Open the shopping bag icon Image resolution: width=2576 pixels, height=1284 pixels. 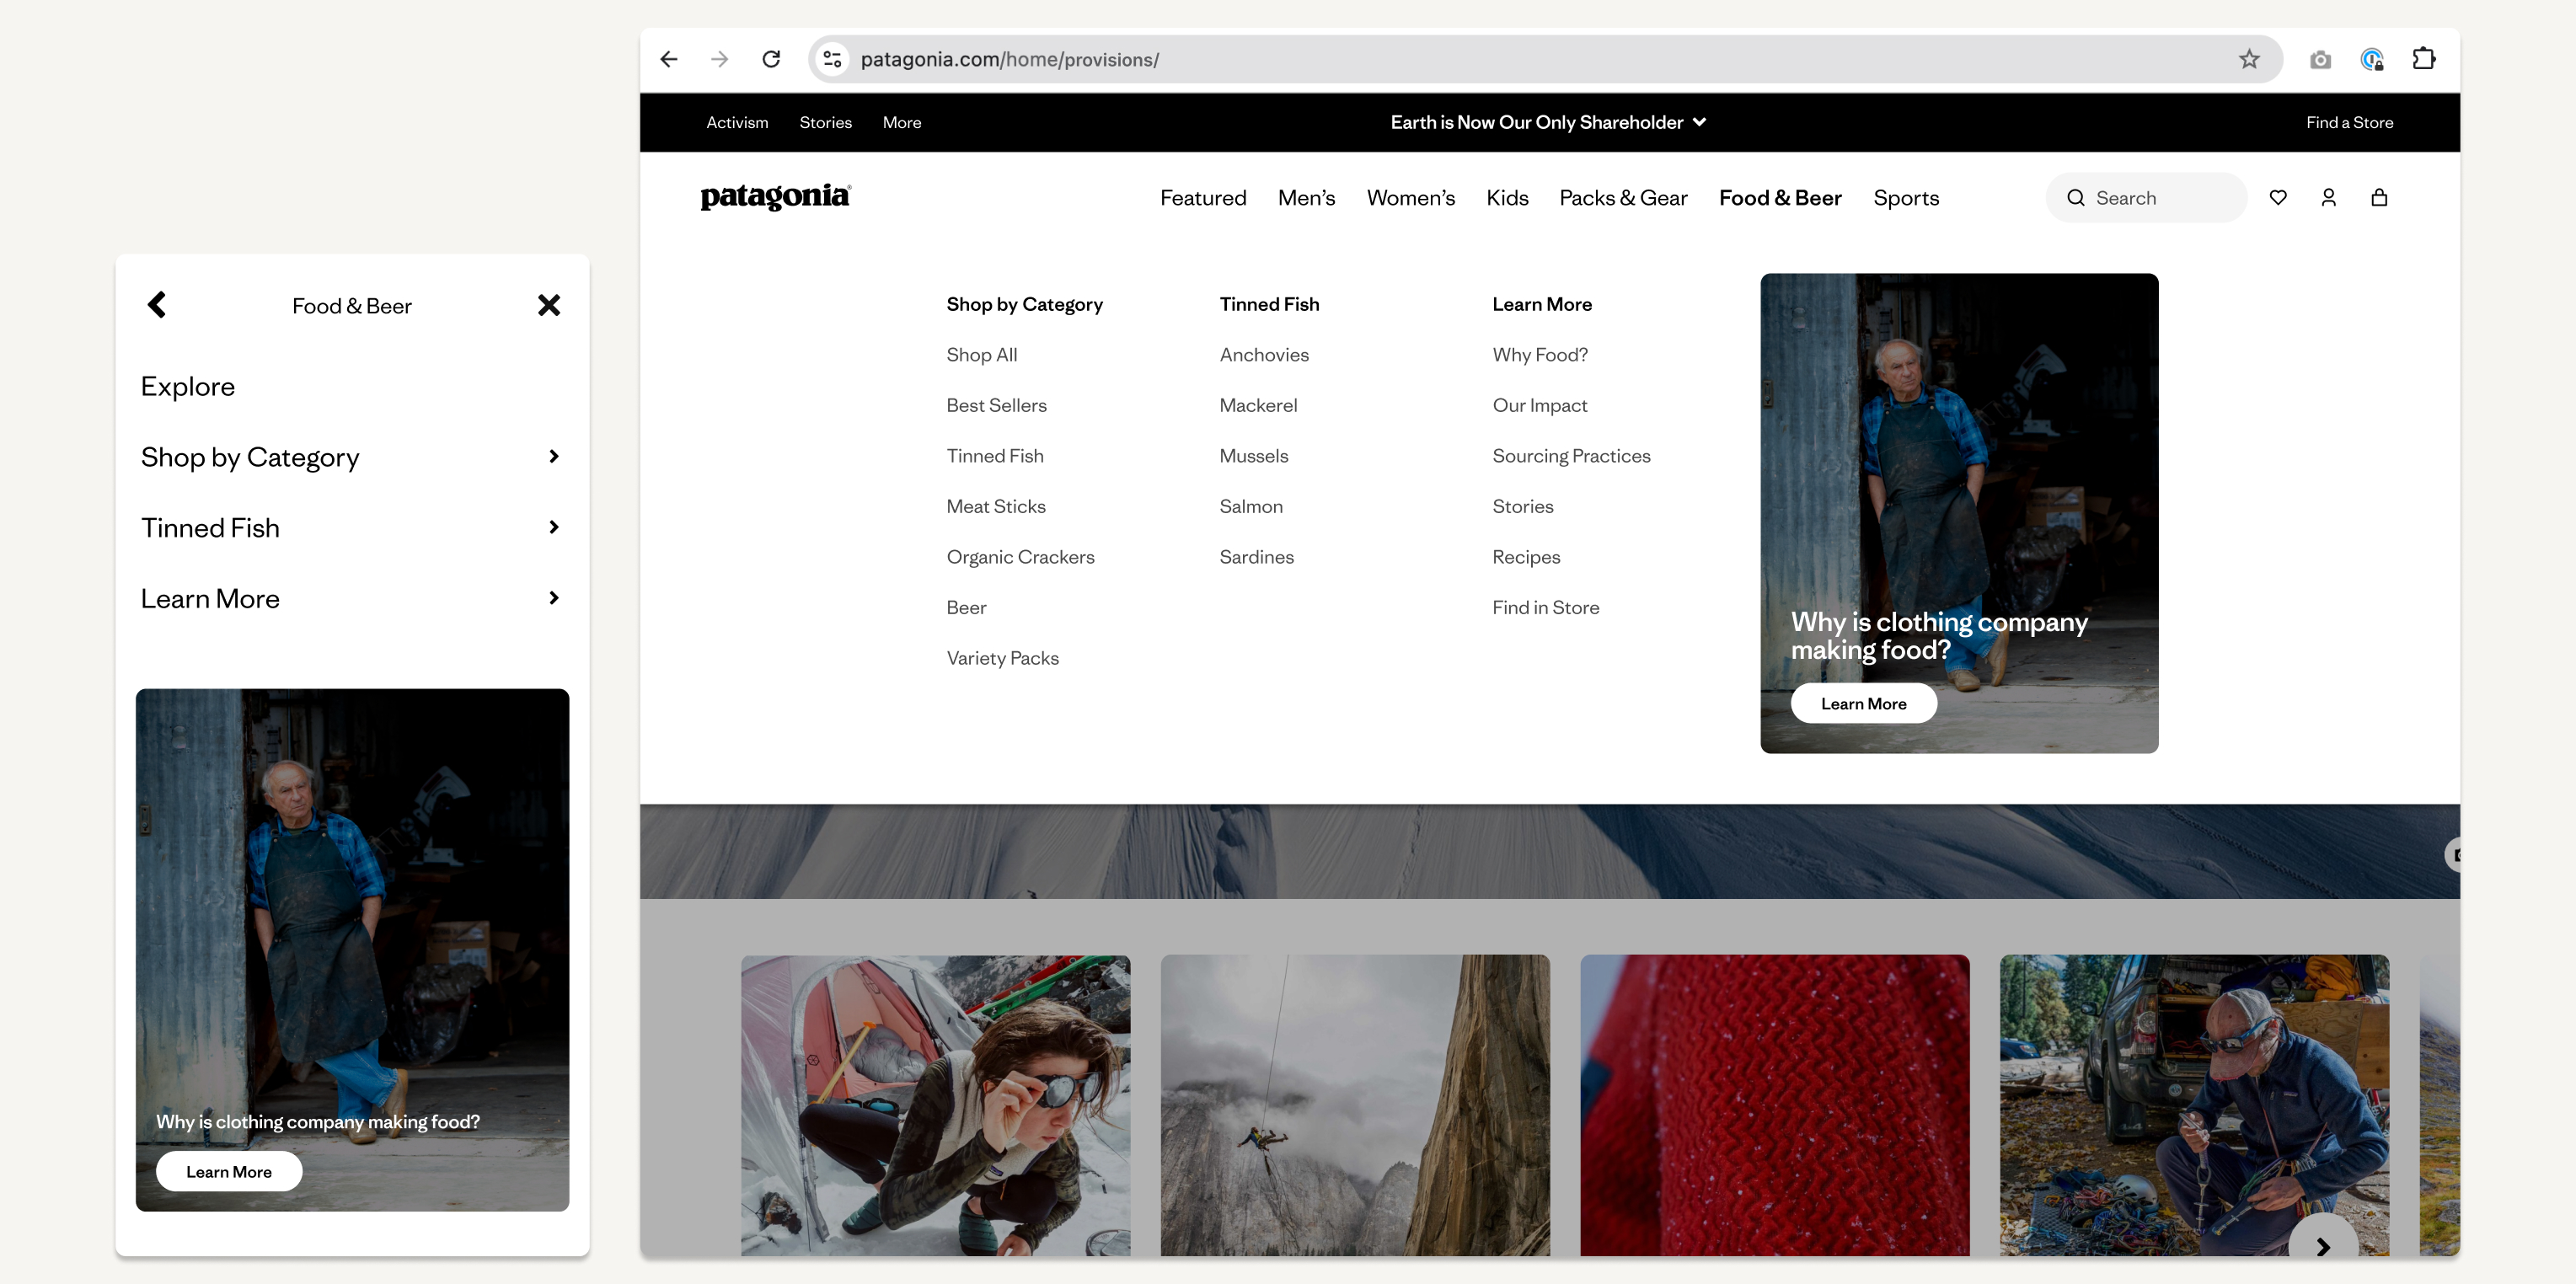coord(2379,197)
